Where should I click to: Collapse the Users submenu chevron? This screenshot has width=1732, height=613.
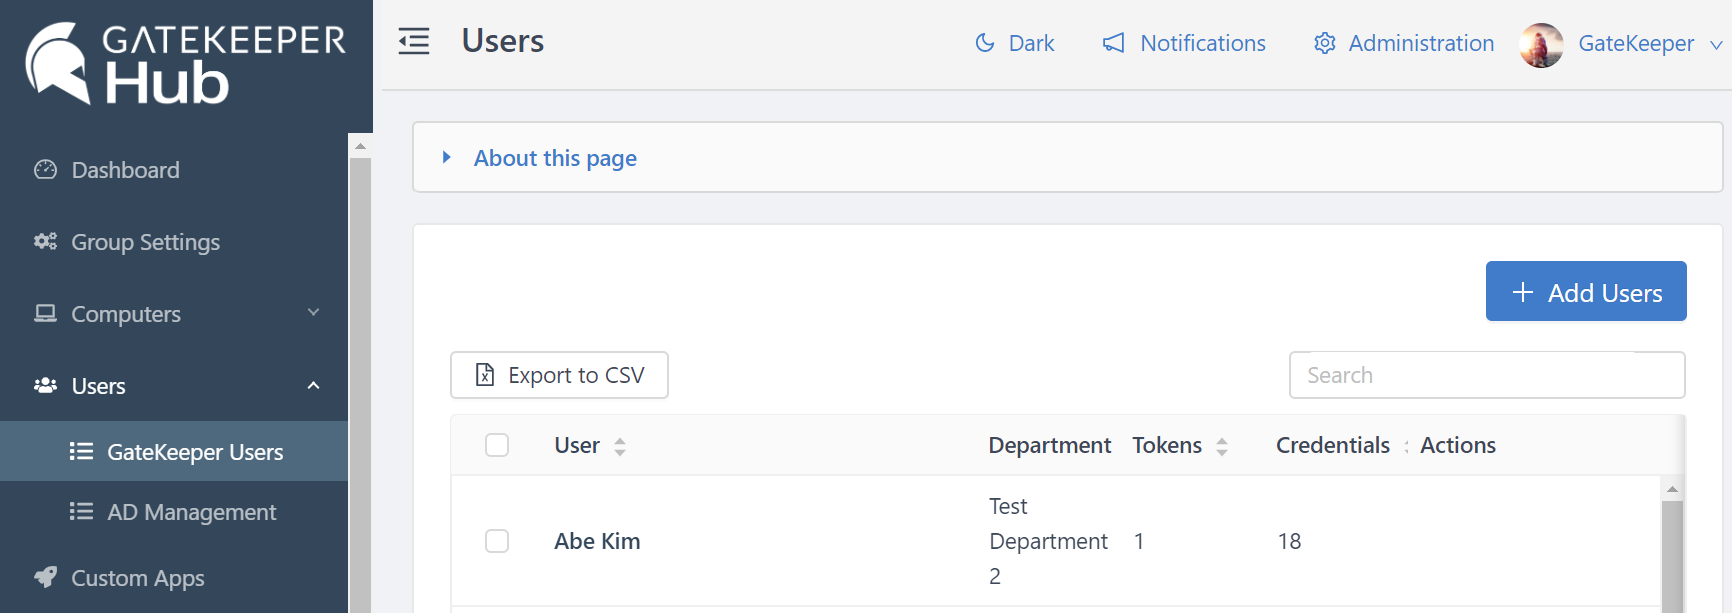(313, 386)
